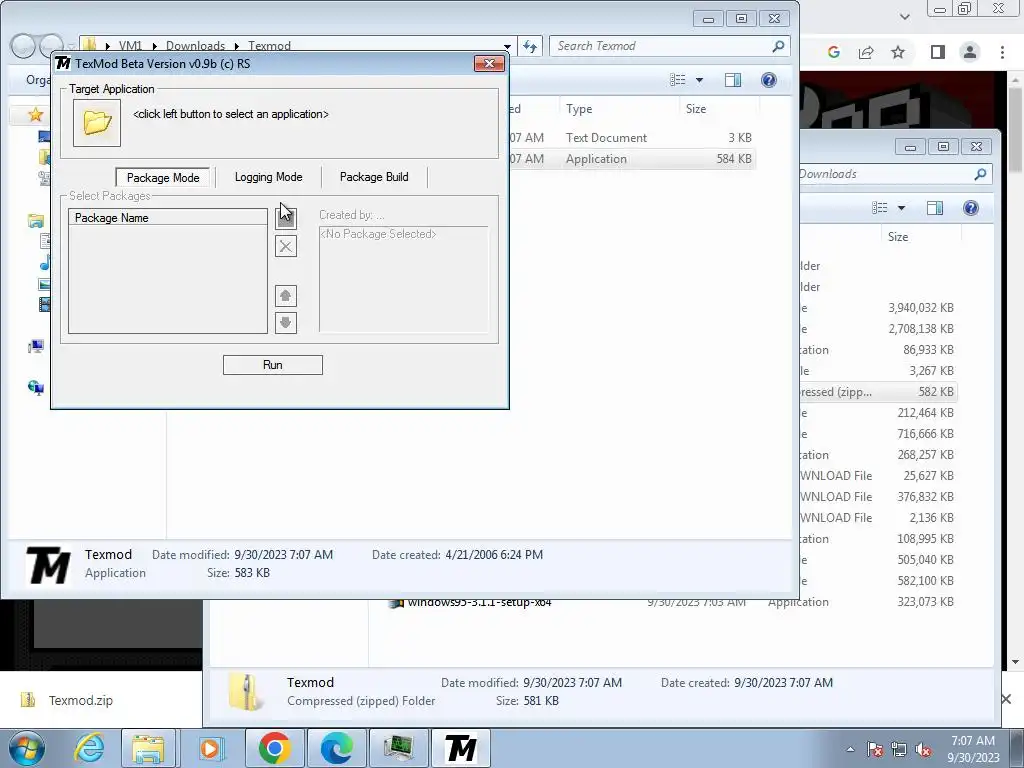Image resolution: width=1024 pixels, height=768 pixels.
Task: Click Texmod breadcrumb in address bar
Action: (269, 46)
